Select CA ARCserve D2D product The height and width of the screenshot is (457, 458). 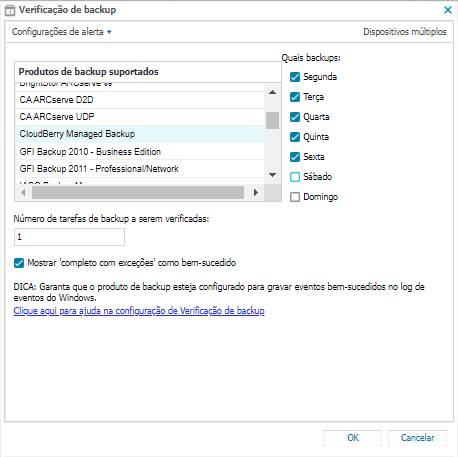[x=140, y=100]
